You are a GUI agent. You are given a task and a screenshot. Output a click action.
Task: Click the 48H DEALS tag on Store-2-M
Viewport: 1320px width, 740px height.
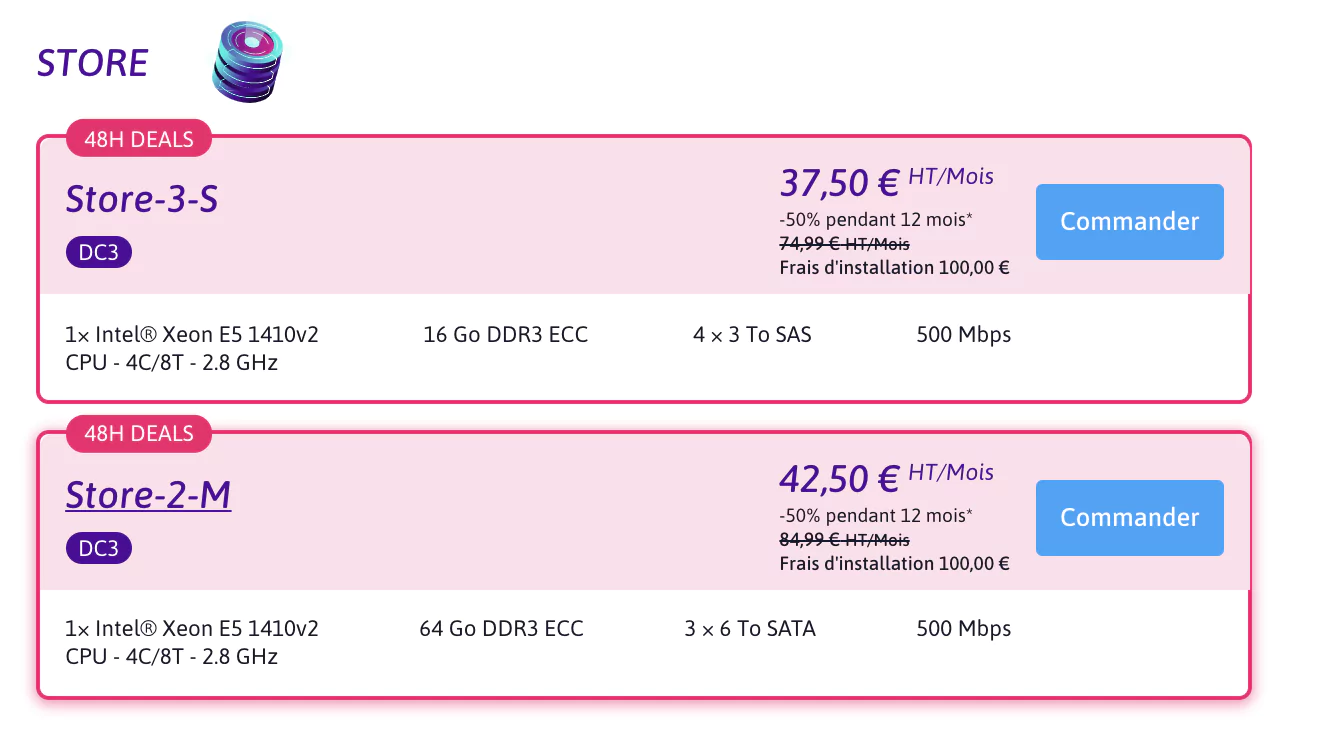[139, 434]
